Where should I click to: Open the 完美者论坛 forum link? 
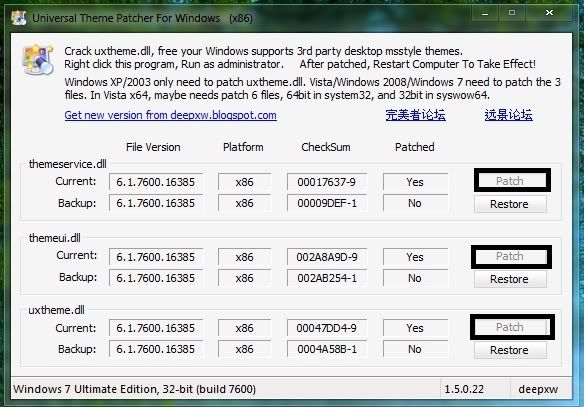tap(415, 115)
